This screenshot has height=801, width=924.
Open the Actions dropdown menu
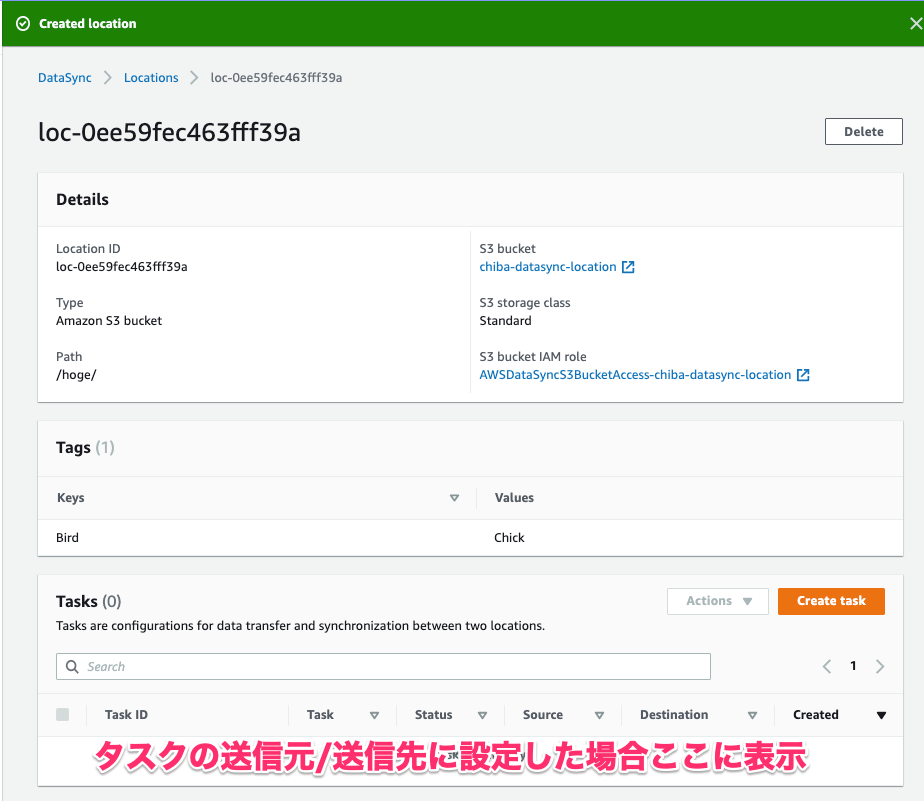click(x=717, y=601)
